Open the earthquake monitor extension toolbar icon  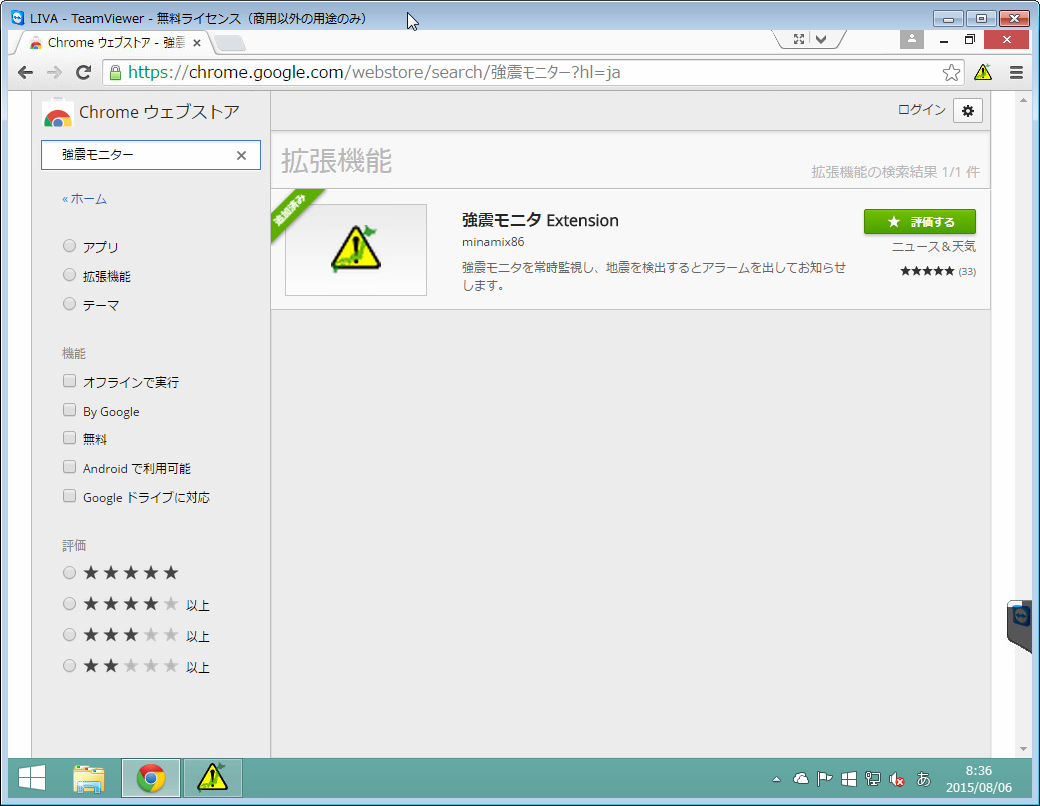(x=983, y=72)
